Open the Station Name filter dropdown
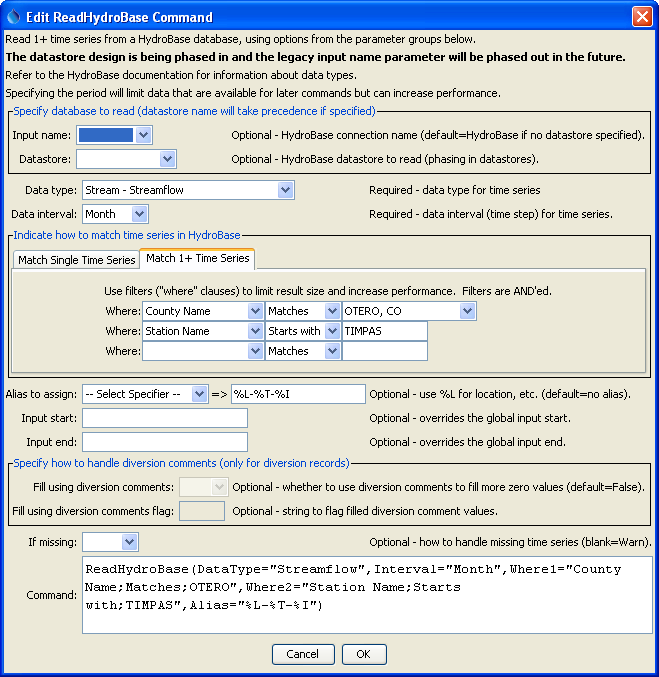This screenshot has height=677, width=659. pos(254,331)
